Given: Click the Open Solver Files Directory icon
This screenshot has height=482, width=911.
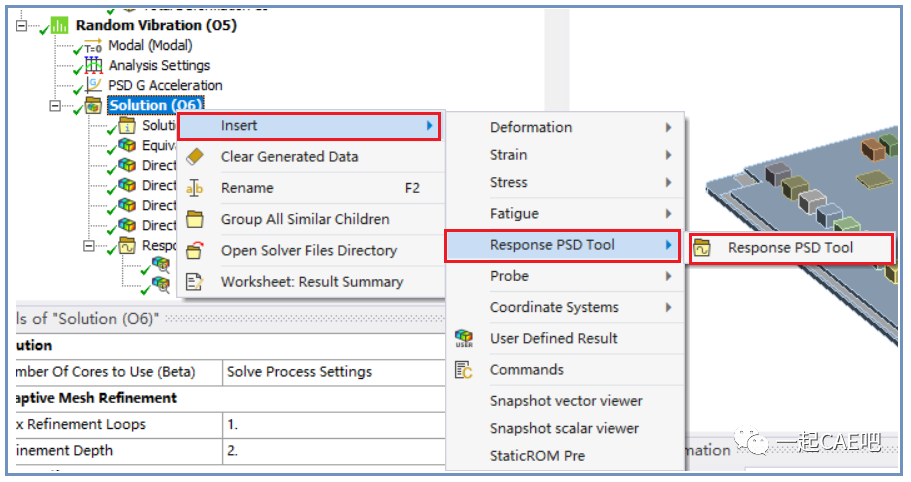Looking at the screenshot, I should tap(195, 250).
